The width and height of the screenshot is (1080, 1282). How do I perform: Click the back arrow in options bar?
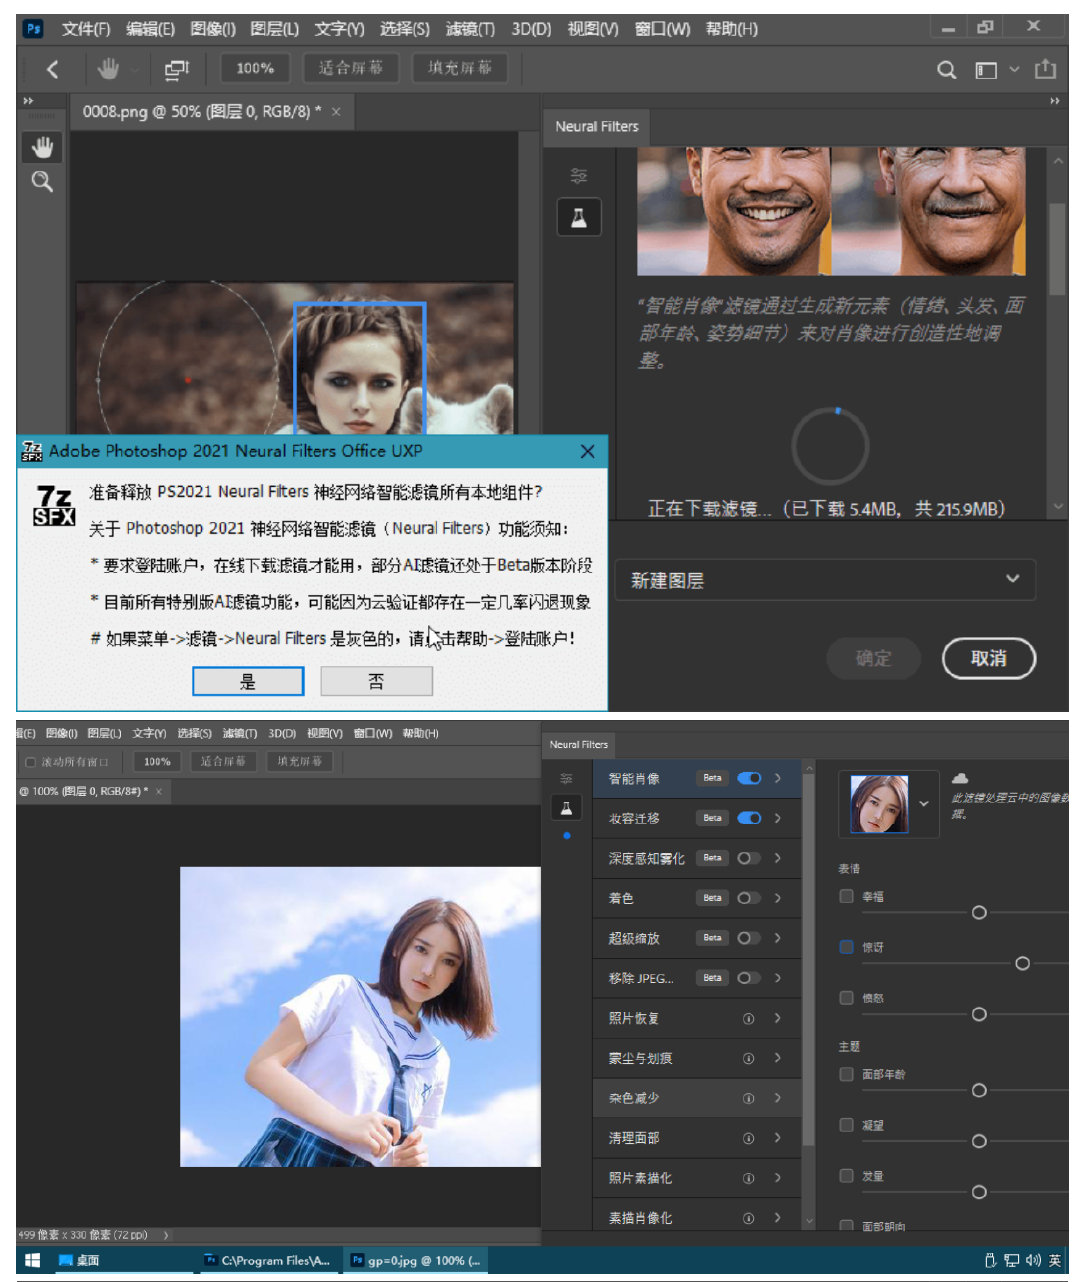pos(52,69)
